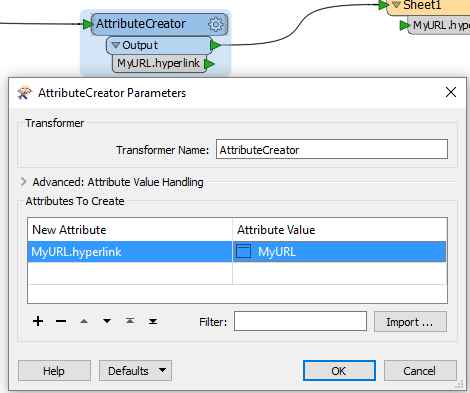The width and height of the screenshot is (470, 393).
Task: Click the dialog resize grip corner
Action: coord(460,384)
